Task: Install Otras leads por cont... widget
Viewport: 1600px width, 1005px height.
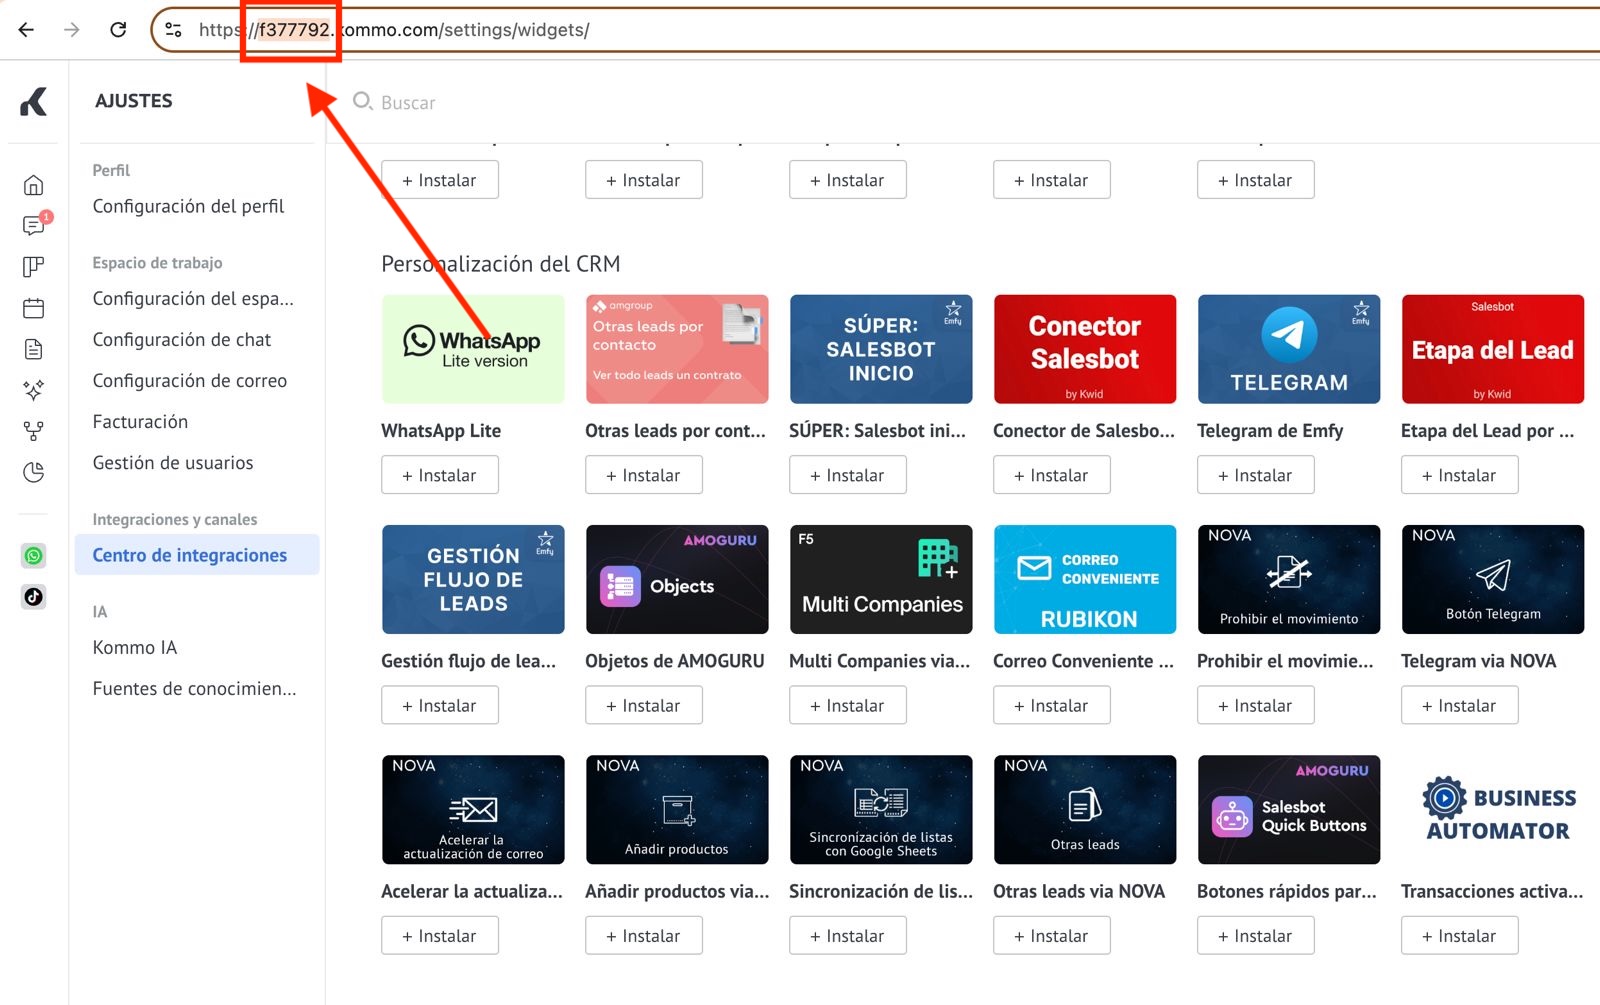Action: (x=644, y=475)
